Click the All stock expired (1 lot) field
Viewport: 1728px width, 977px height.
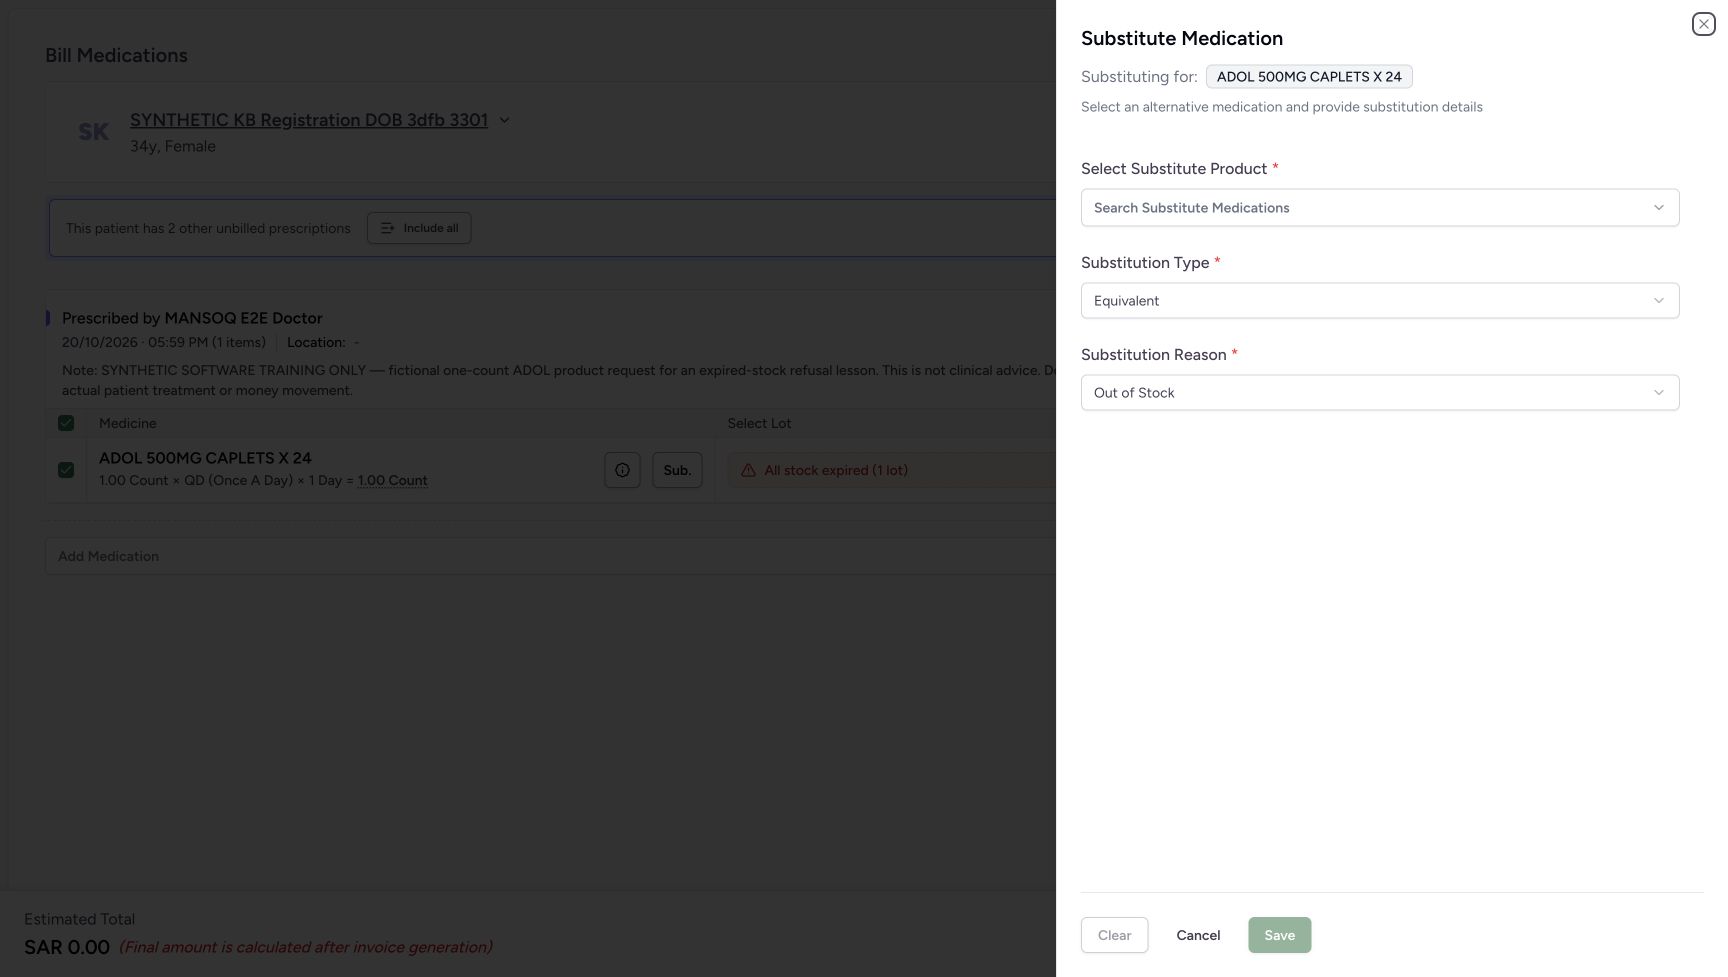[891, 470]
